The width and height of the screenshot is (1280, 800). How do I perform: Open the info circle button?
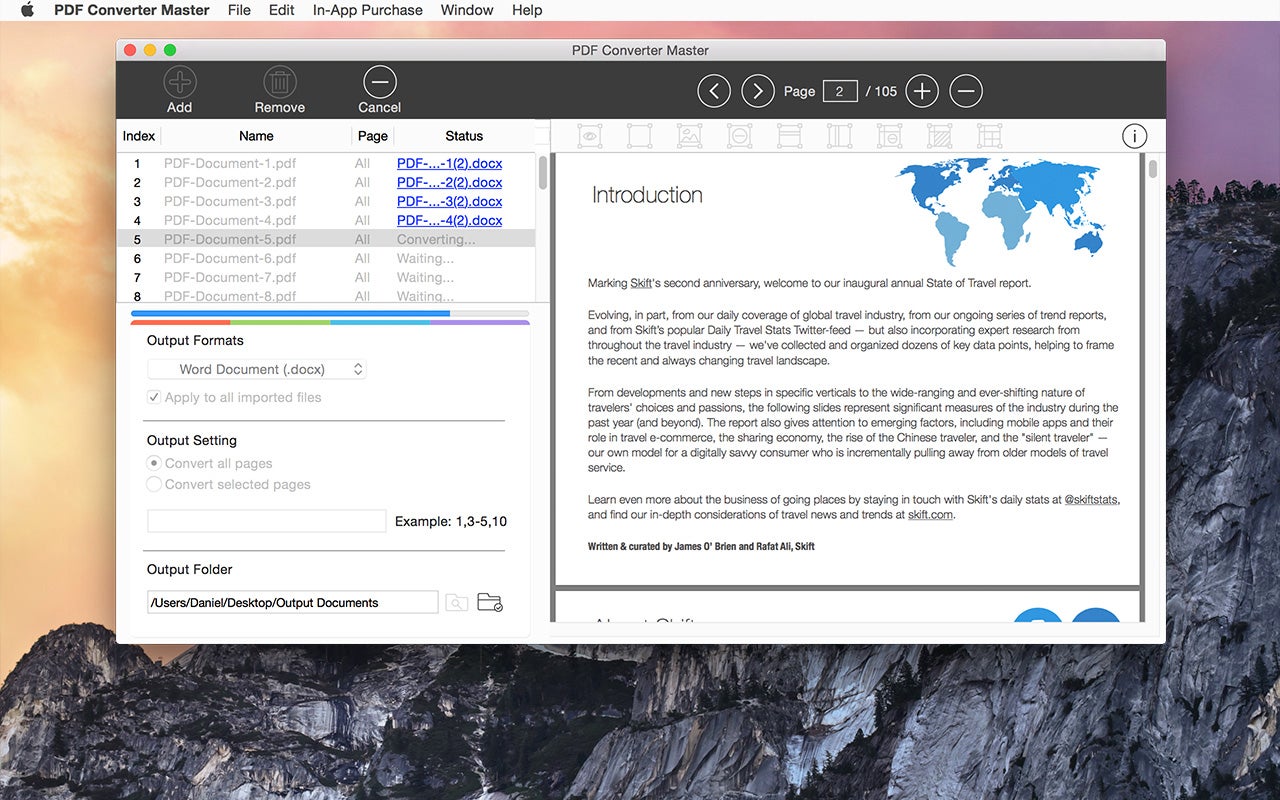[x=1135, y=136]
